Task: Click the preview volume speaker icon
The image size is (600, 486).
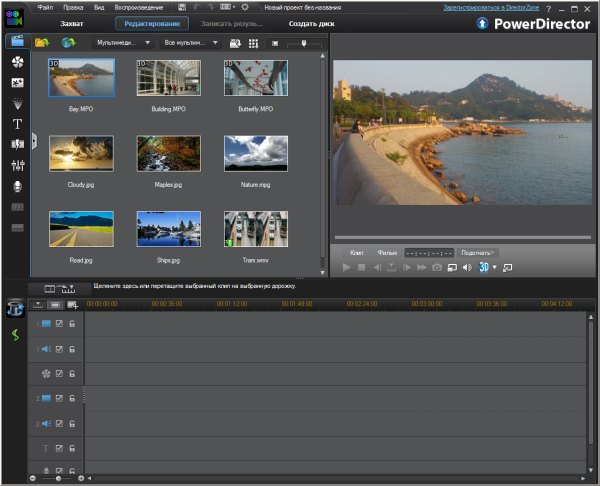Action: [466, 268]
